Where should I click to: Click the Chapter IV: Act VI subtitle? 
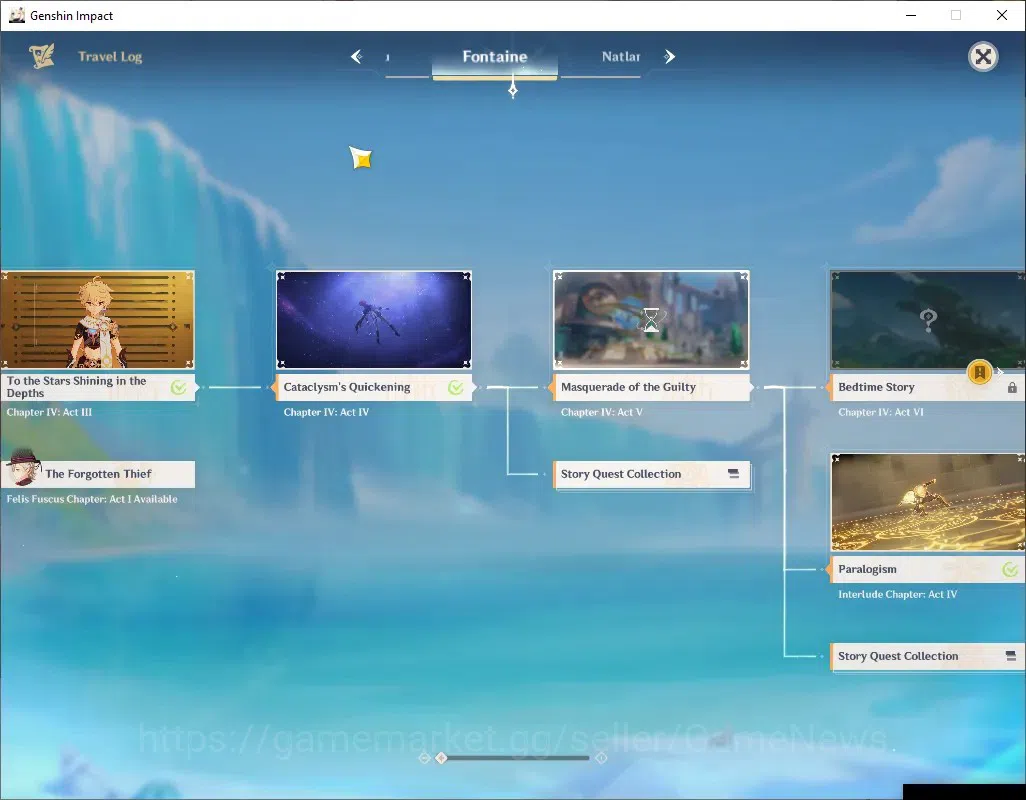pyautogui.click(x=881, y=412)
